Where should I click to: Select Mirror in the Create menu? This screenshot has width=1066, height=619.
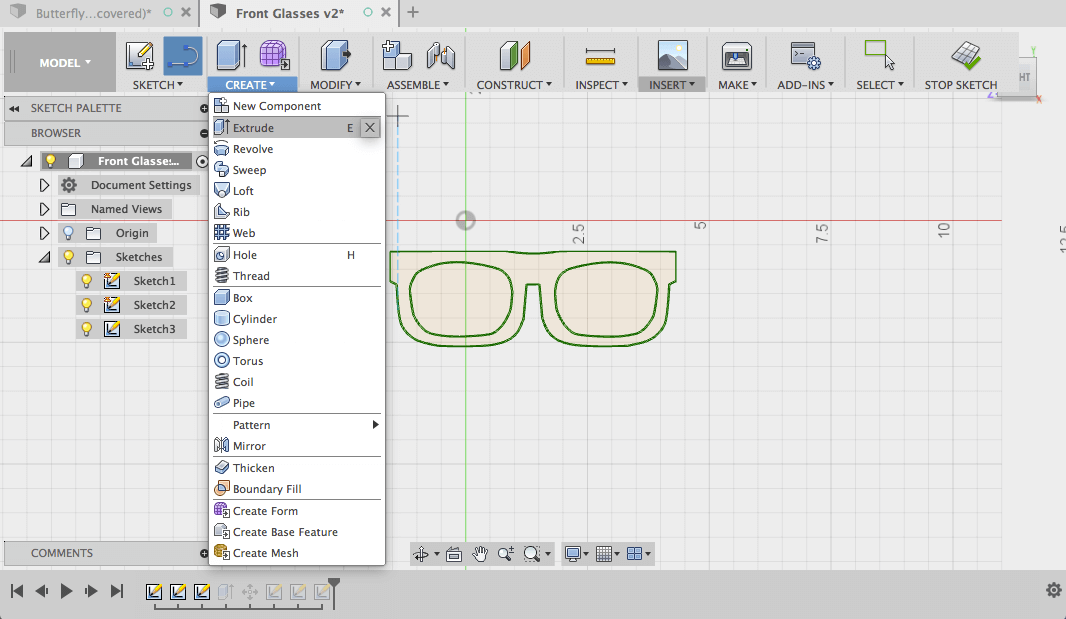click(249, 446)
